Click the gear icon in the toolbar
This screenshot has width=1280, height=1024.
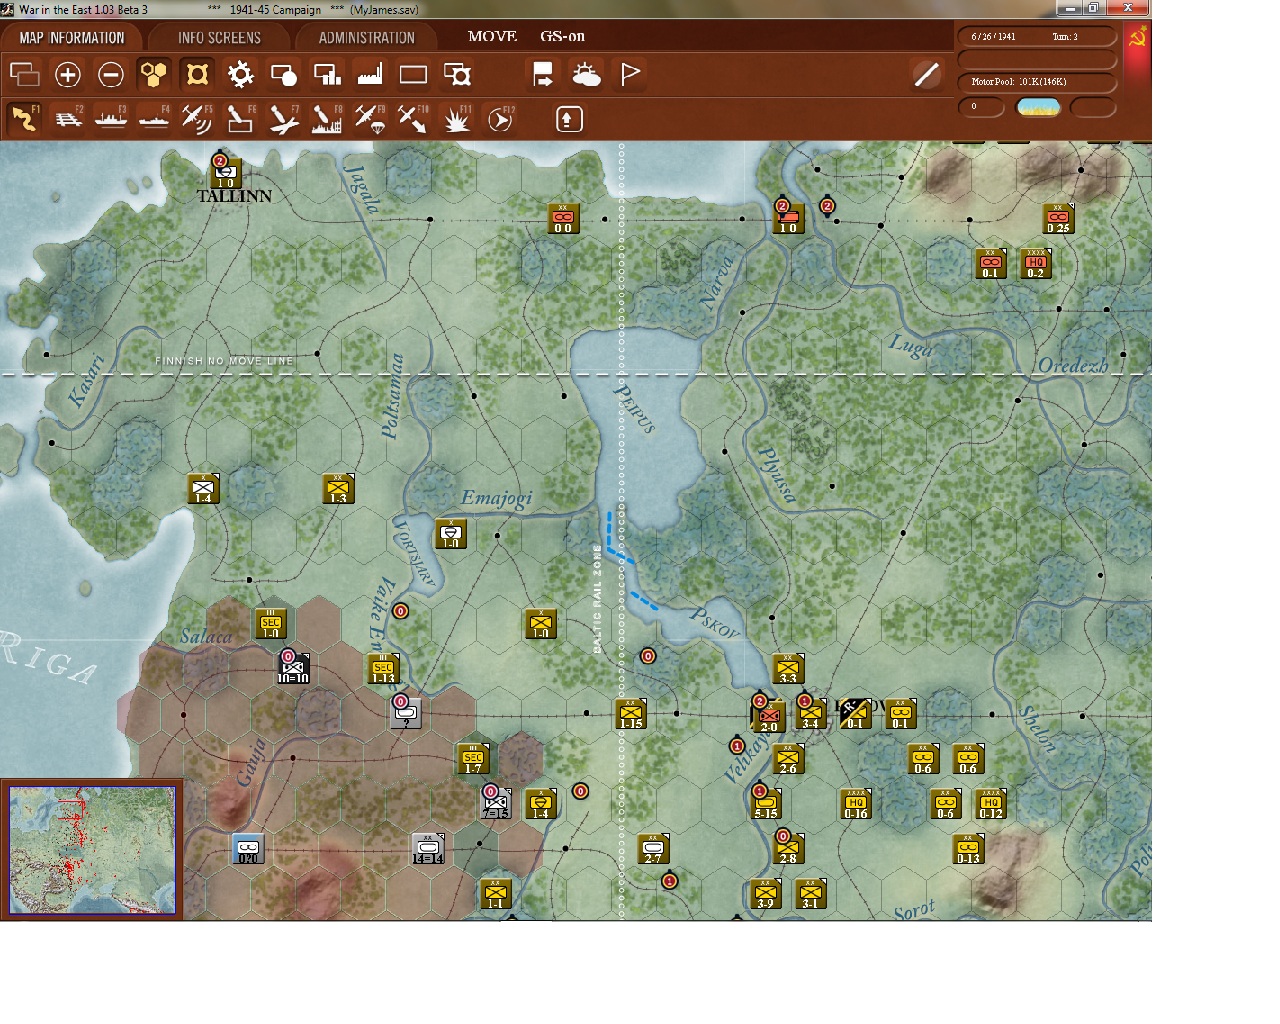(240, 74)
